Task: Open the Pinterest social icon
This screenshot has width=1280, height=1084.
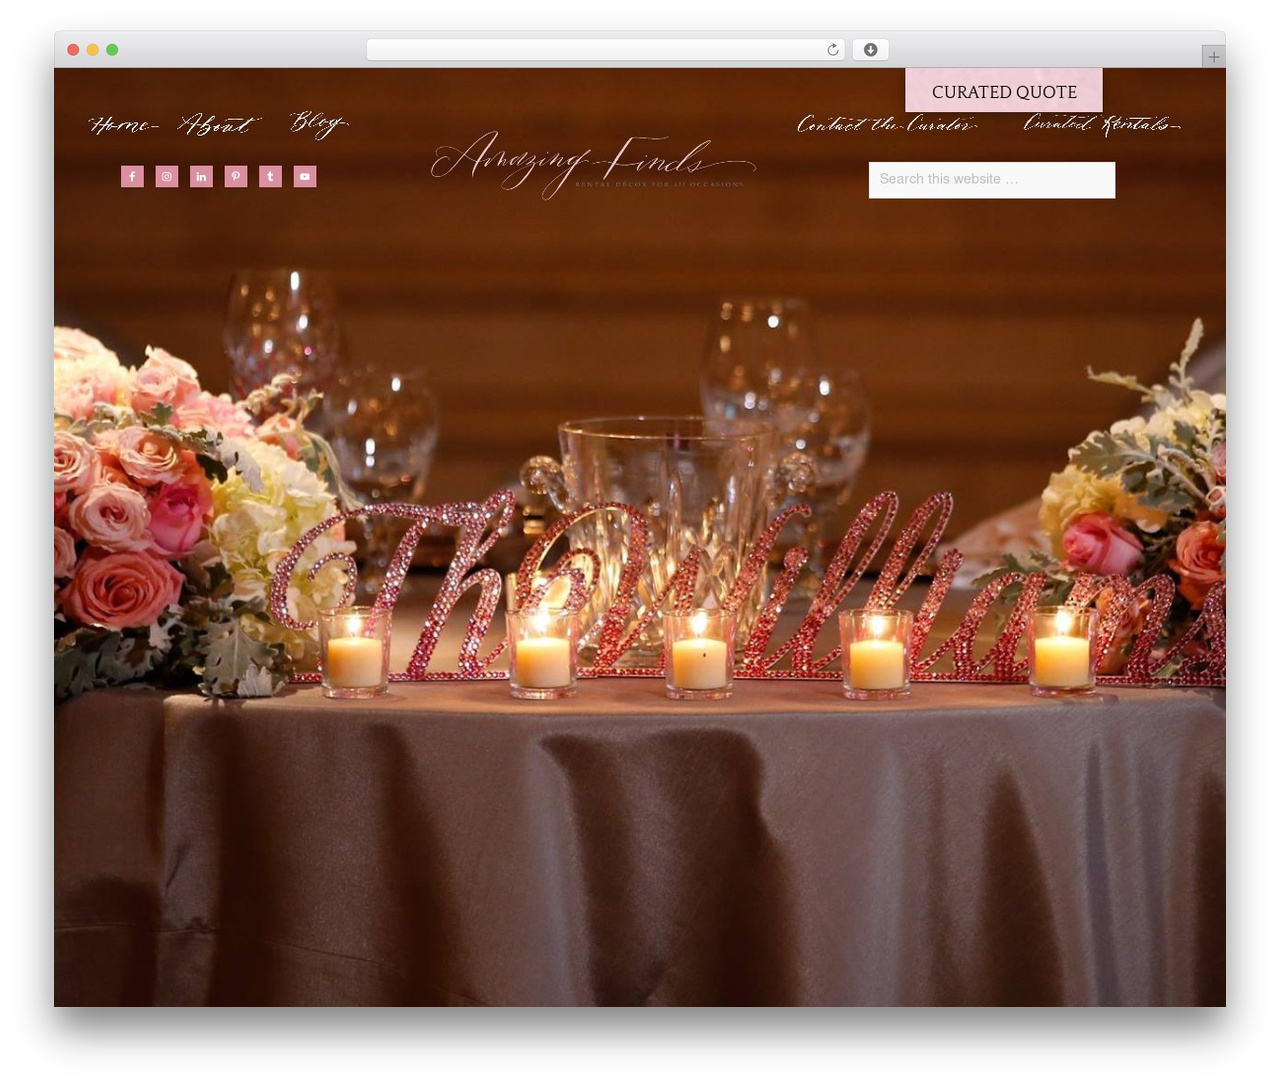Action: point(236,177)
